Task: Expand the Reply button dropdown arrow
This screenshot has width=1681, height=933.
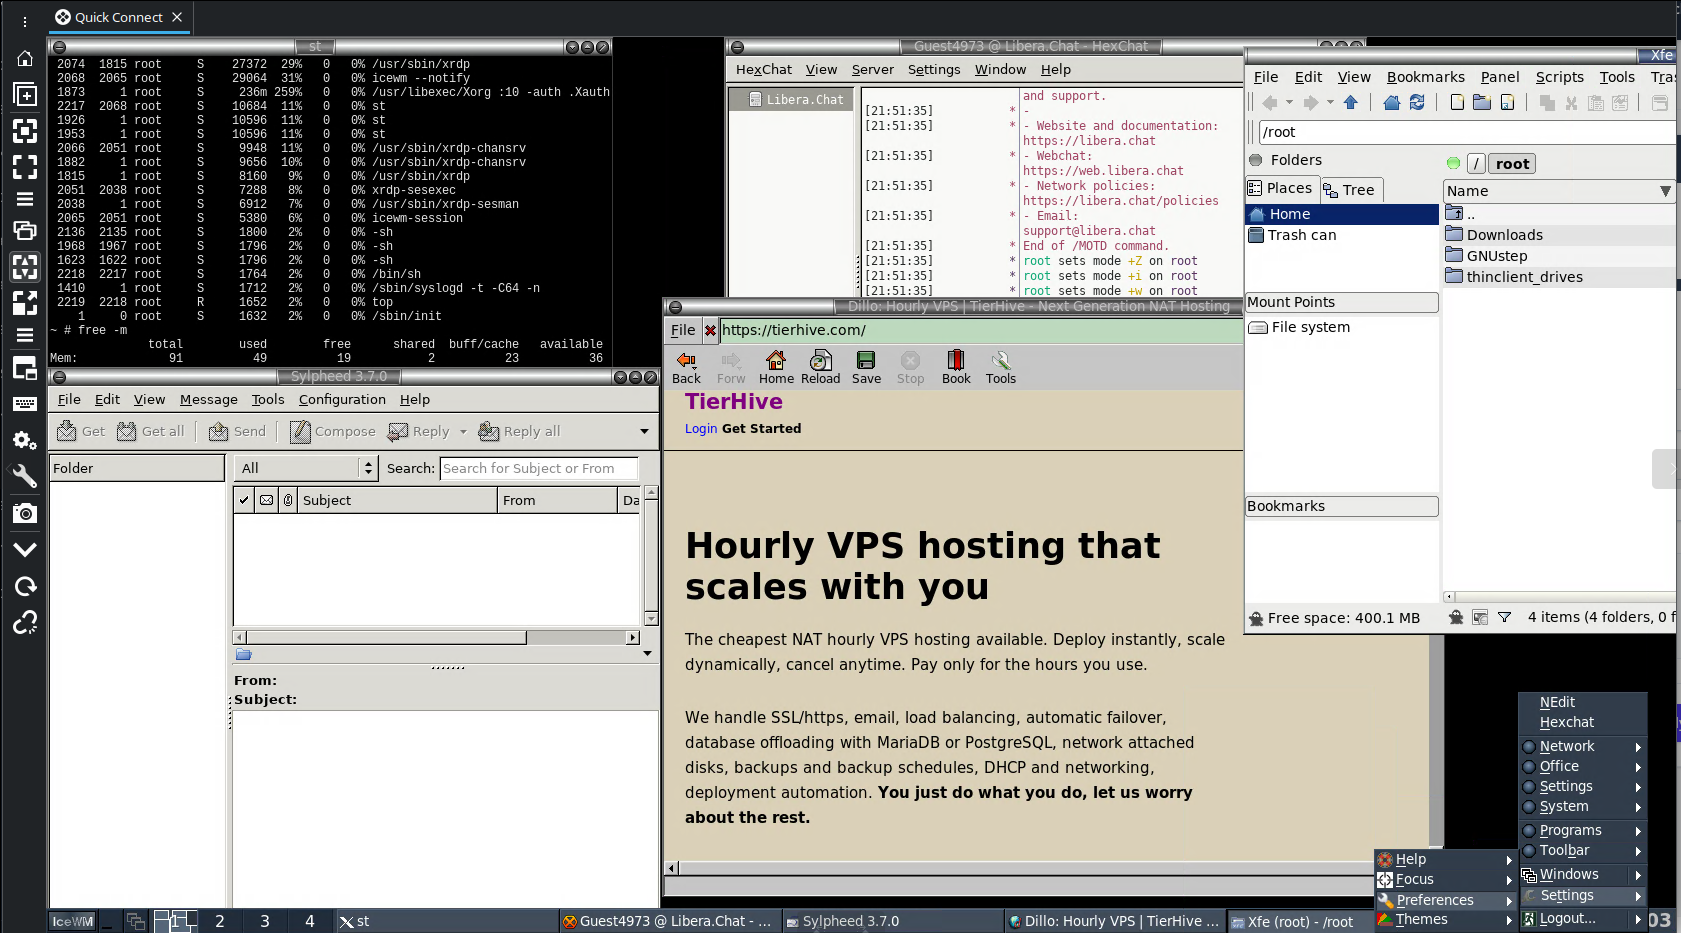Action: [463, 432]
